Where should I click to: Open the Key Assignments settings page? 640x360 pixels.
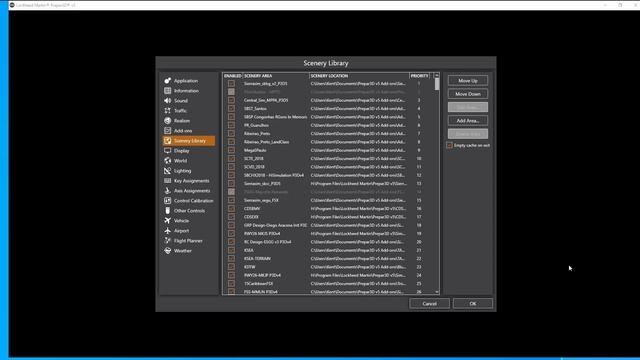pos(189,181)
